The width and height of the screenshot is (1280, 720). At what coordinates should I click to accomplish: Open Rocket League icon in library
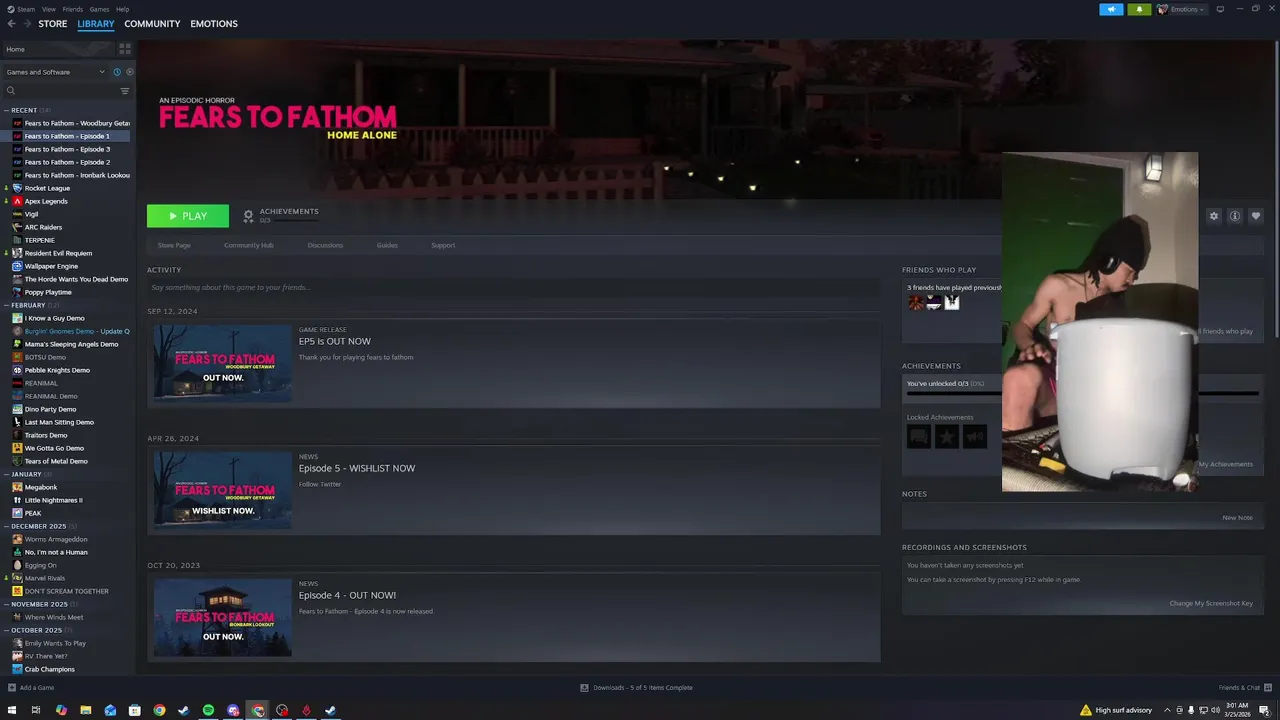click(x=17, y=188)
